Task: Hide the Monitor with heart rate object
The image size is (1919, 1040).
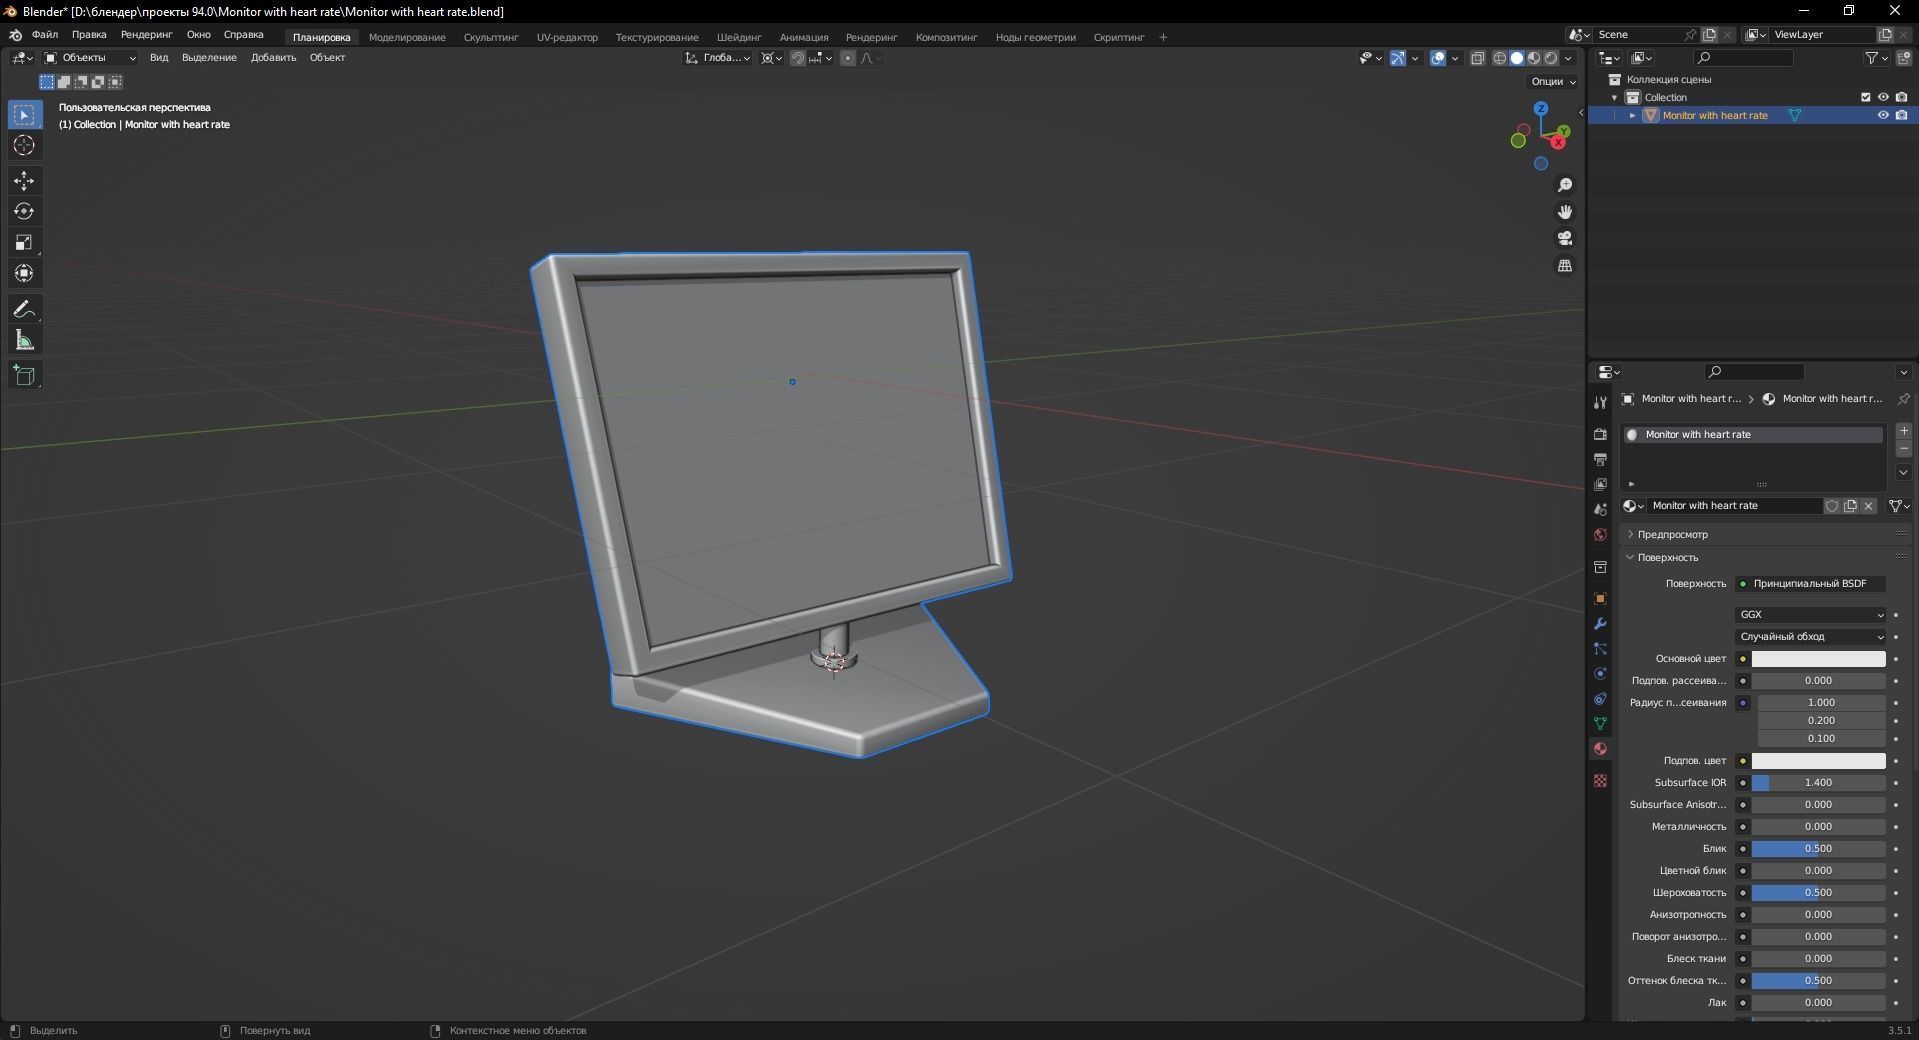Action: click(x=1883, y=115)
